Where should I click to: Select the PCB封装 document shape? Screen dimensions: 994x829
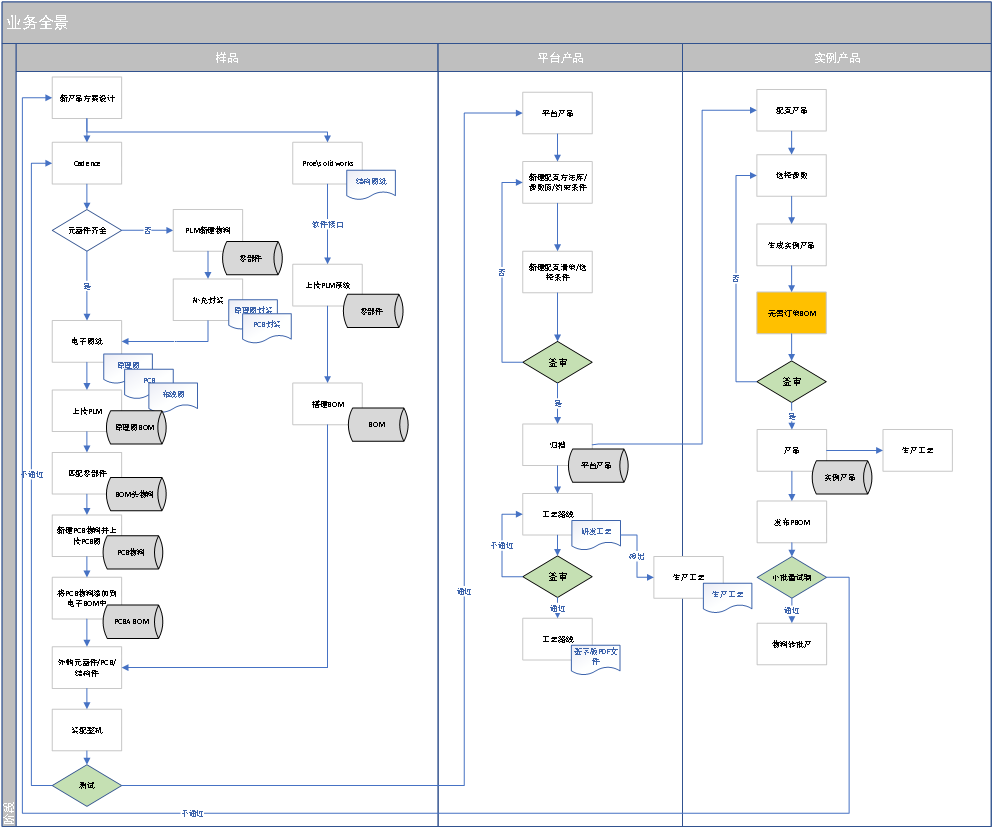pyautogui.click(x=267, y=327)
